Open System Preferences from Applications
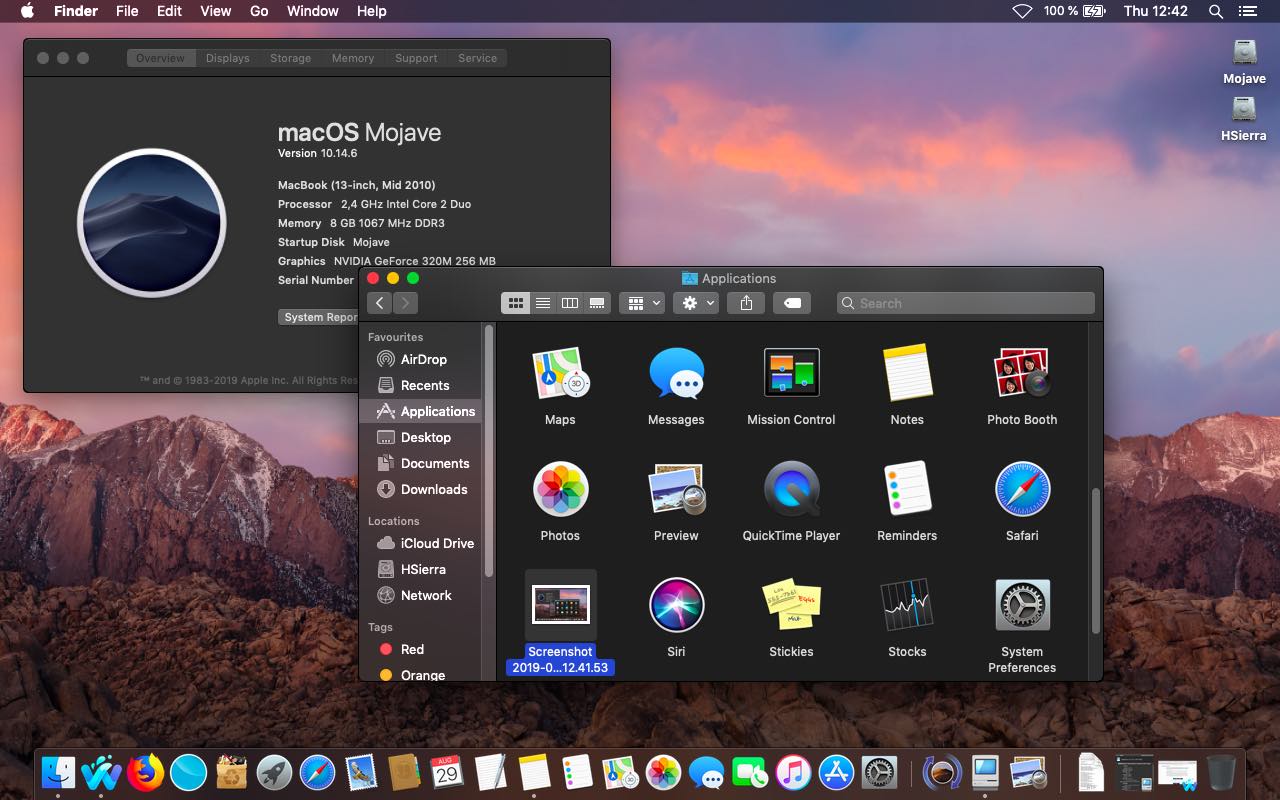1280x800 pixels. click(1021, 605)
